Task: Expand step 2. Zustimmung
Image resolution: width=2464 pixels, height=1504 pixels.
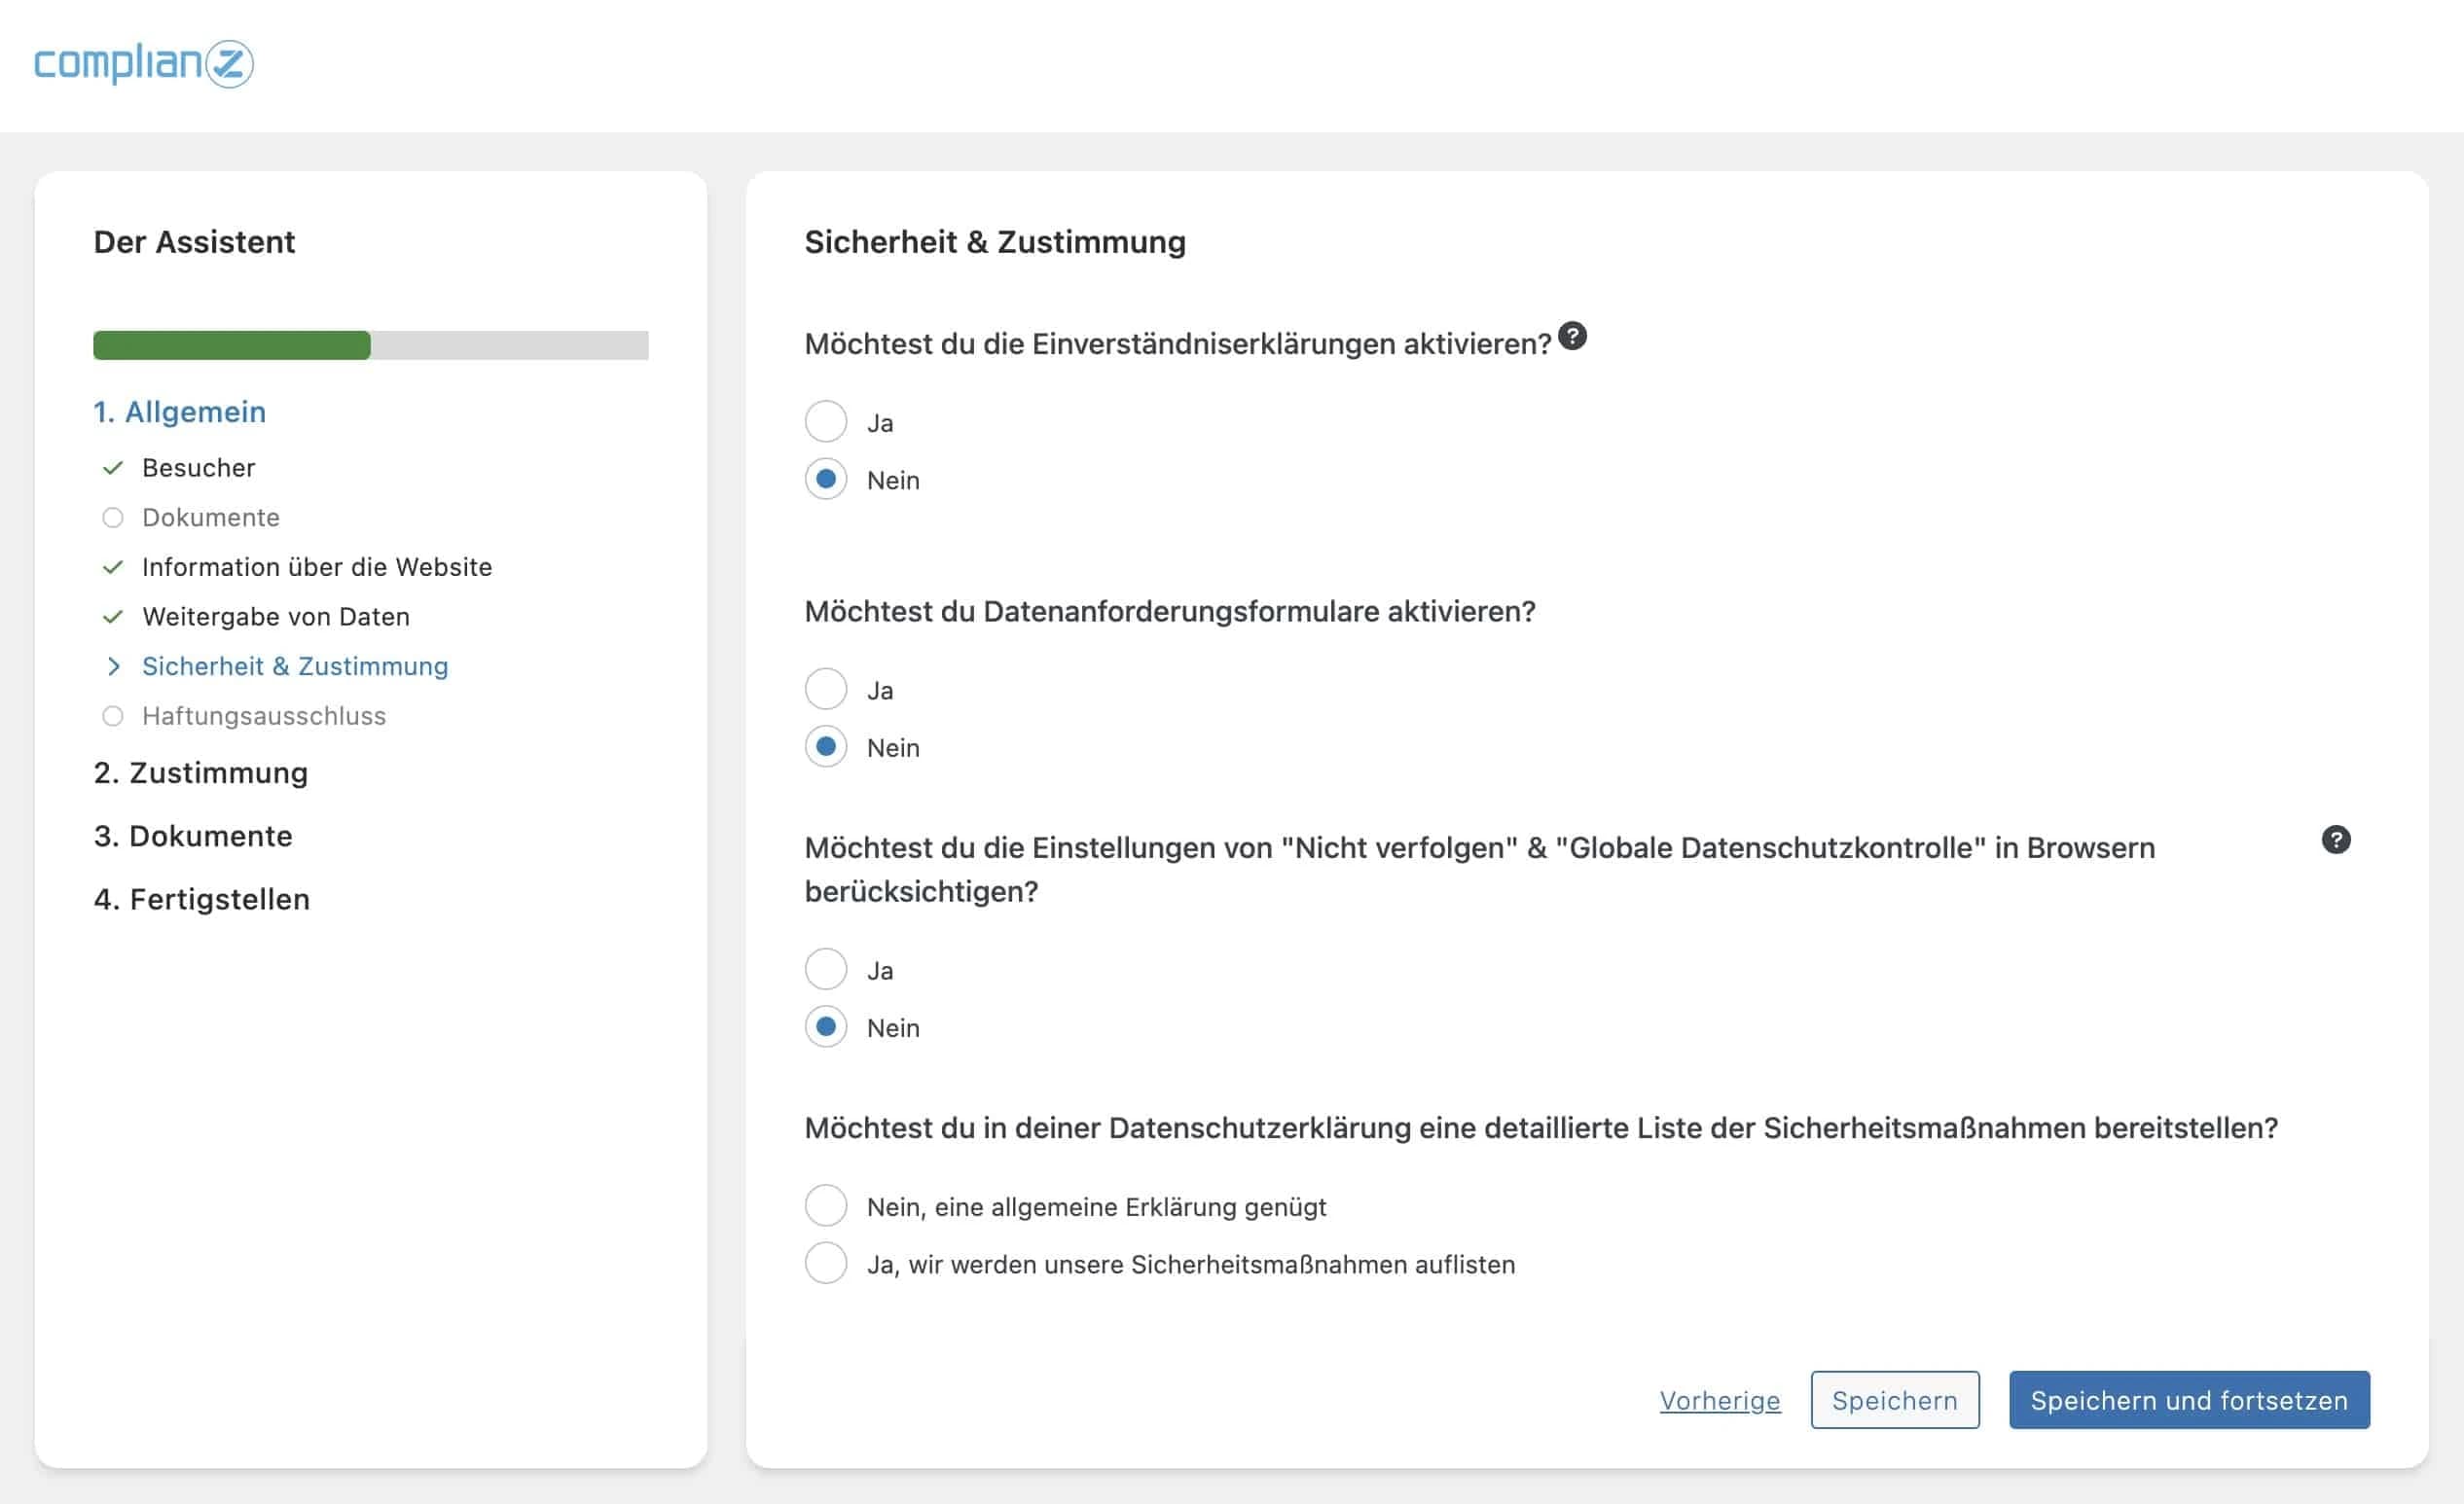Action: [200, 772]
